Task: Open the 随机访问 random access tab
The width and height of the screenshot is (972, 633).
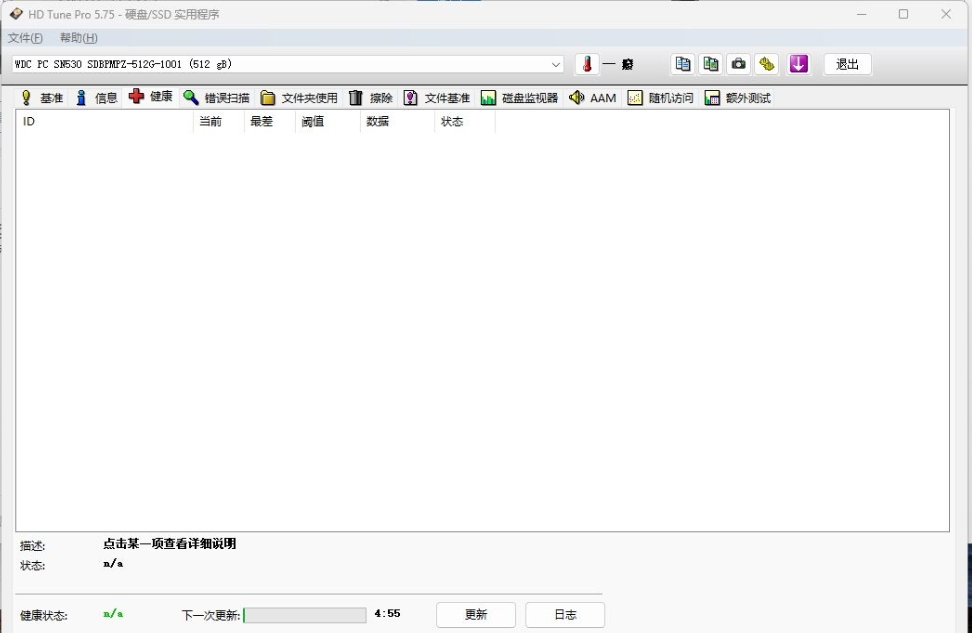Action: (x=660, y=98)
